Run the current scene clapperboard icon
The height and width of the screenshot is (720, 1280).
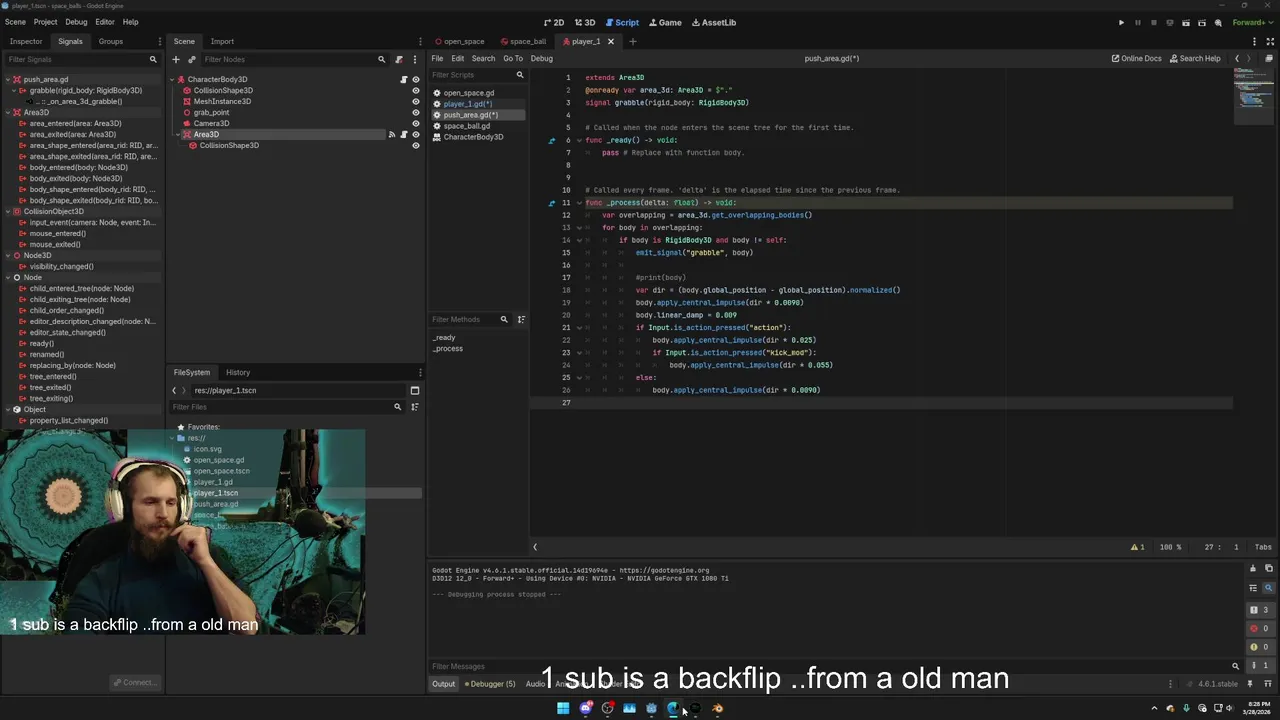pyautogui.click(x=1186, y=22)
